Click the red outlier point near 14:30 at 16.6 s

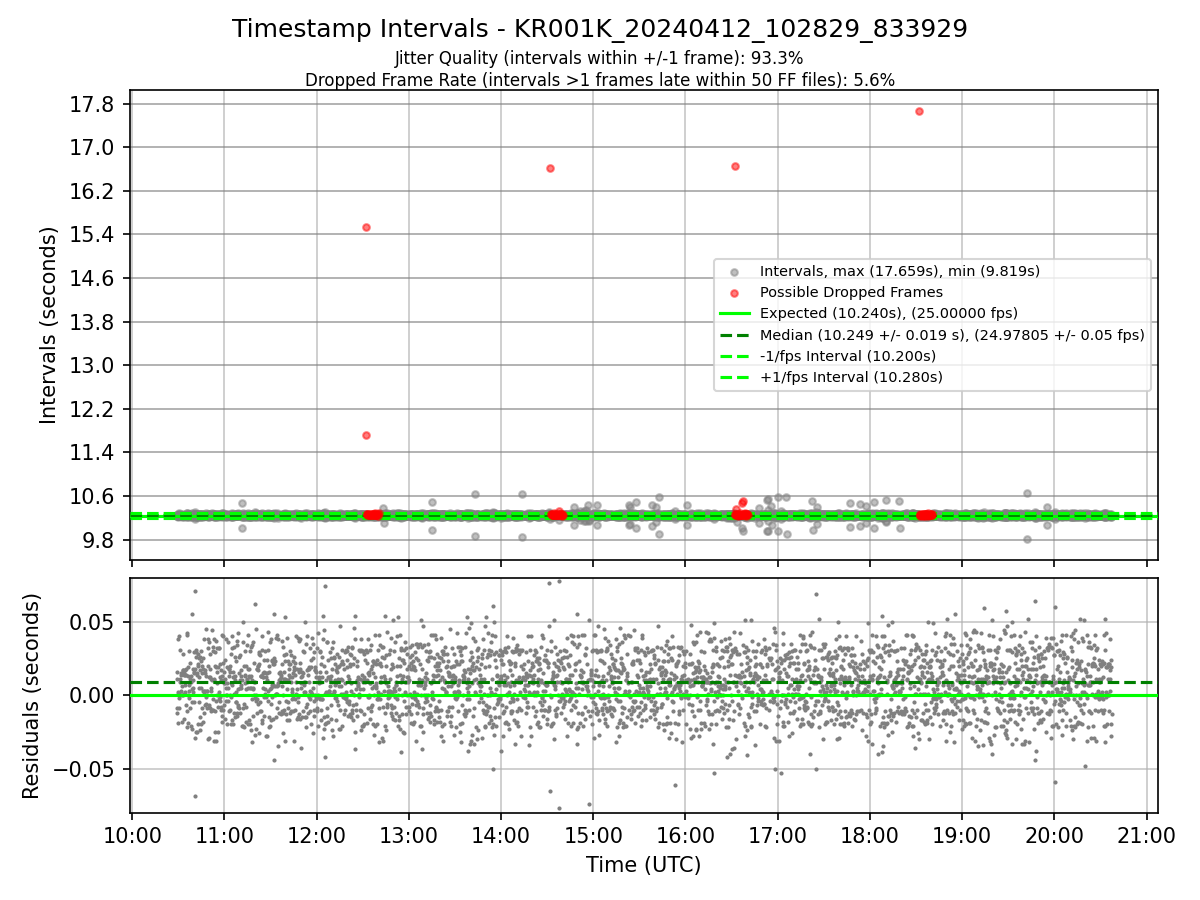click(x=550, y=168)
